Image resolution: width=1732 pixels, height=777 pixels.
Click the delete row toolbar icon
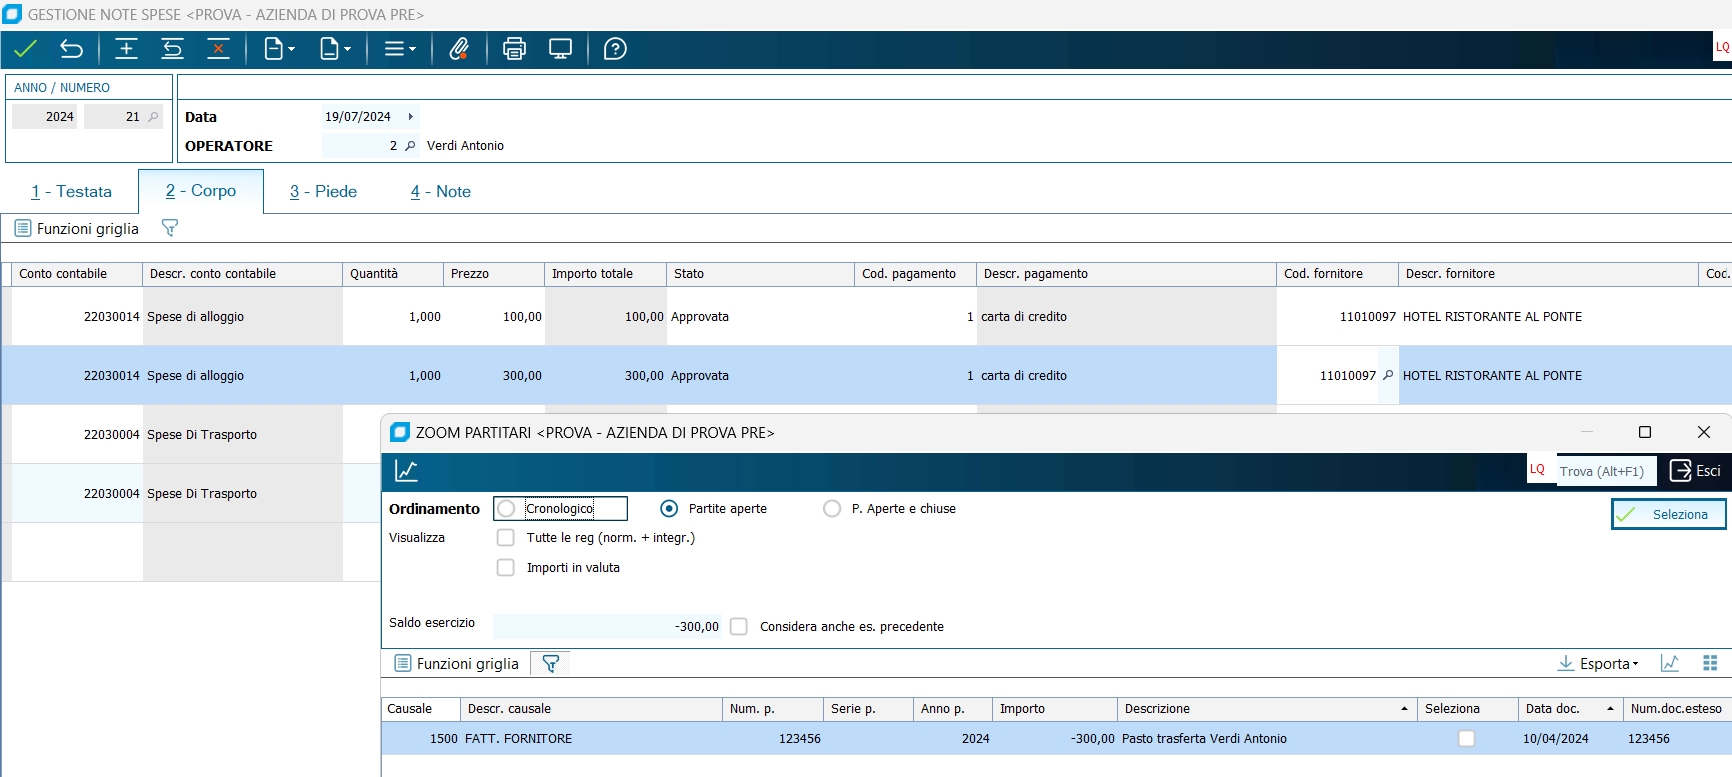(x=218, y=49)
